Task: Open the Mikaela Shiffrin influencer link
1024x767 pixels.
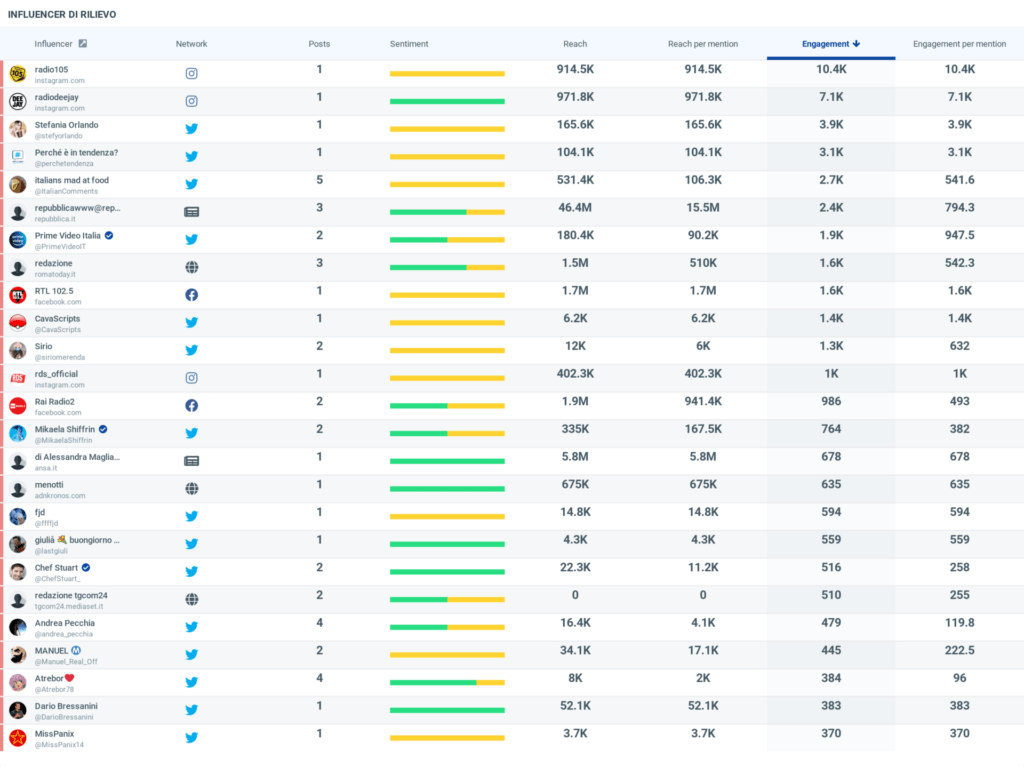Action: pos(65,429)
